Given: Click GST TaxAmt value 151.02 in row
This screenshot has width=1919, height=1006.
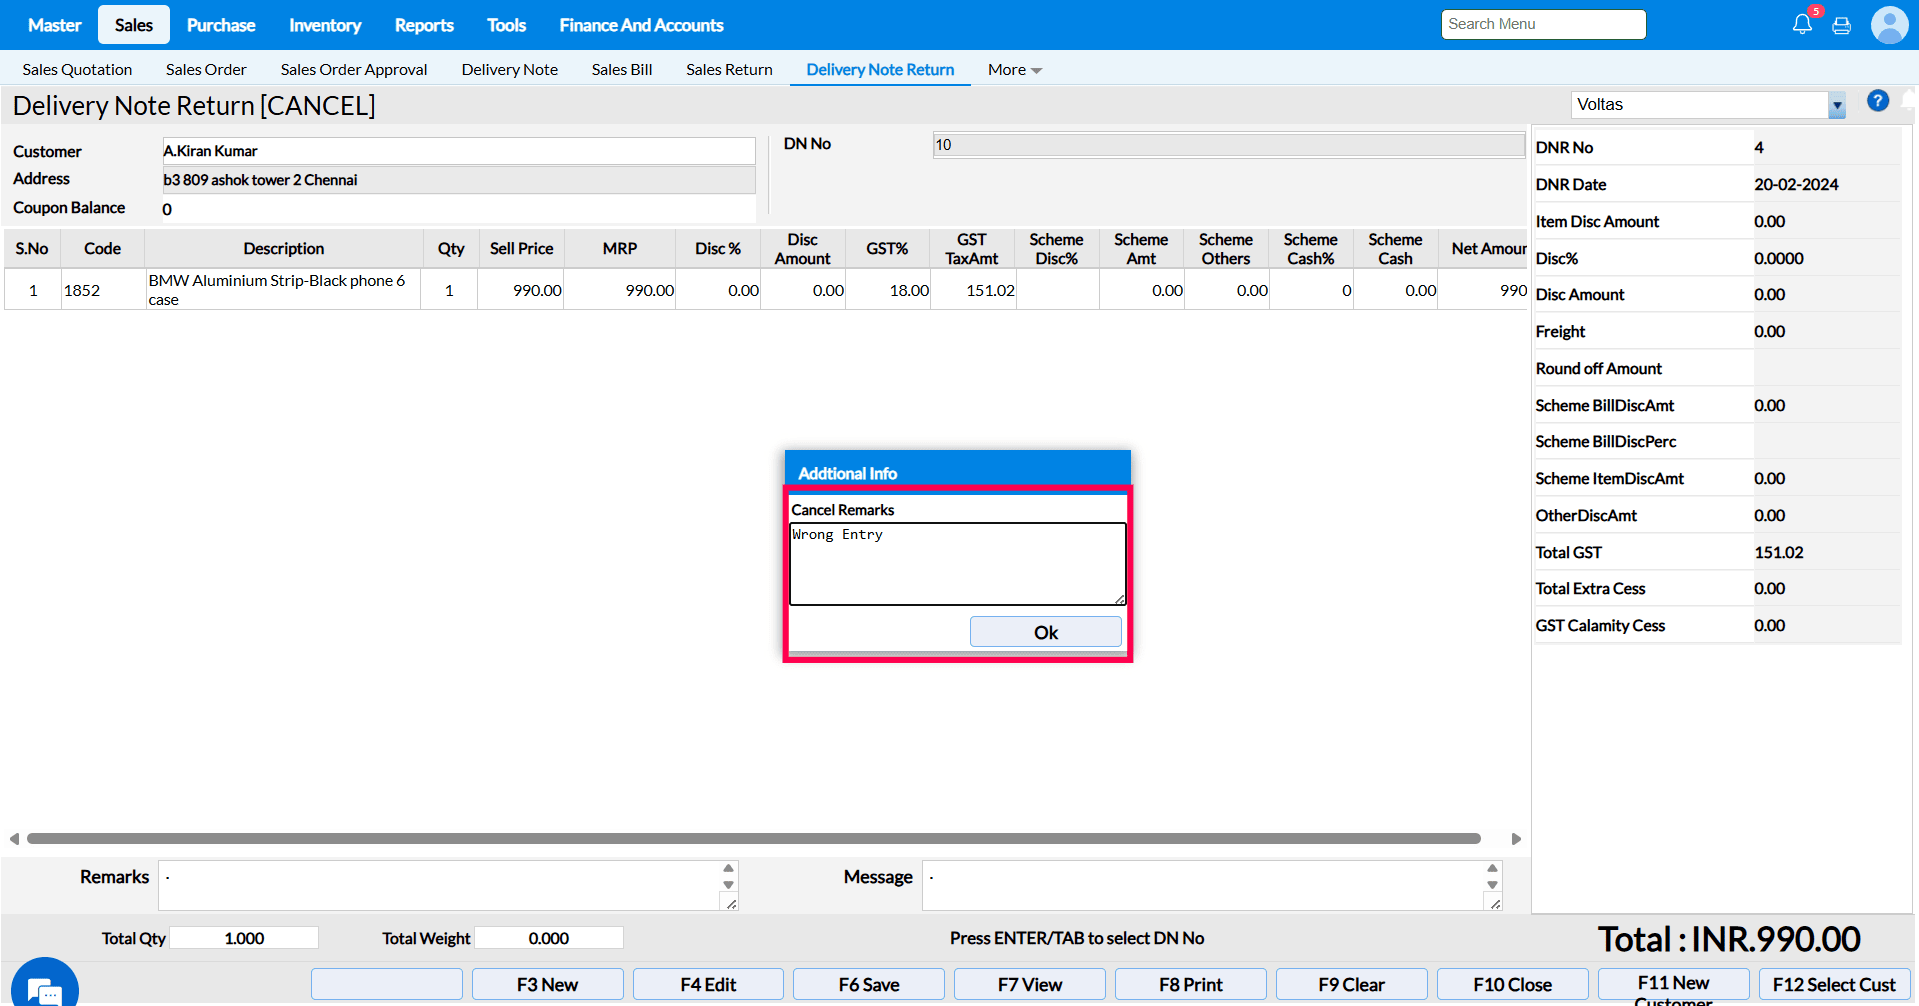Looking at the screenshot, I should tap(990, 290).
